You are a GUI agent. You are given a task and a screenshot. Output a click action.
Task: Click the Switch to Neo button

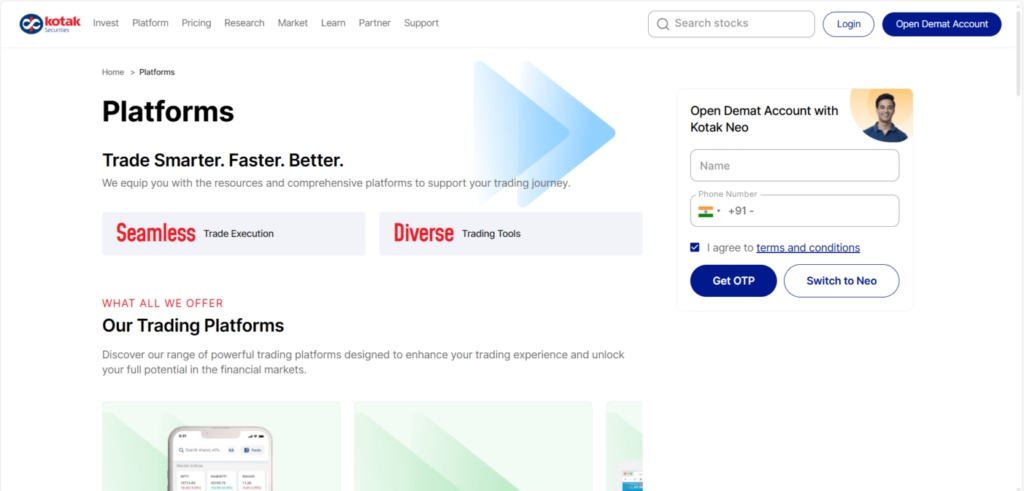[x=841, y=281]
